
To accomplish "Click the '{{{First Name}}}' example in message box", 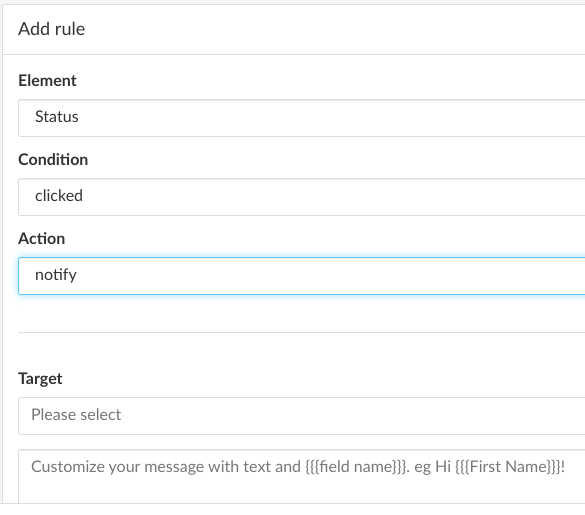I will point(508,466).
